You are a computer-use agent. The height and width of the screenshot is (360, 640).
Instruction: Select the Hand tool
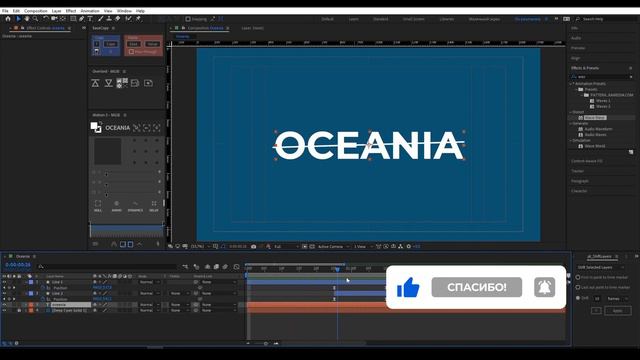27,19
